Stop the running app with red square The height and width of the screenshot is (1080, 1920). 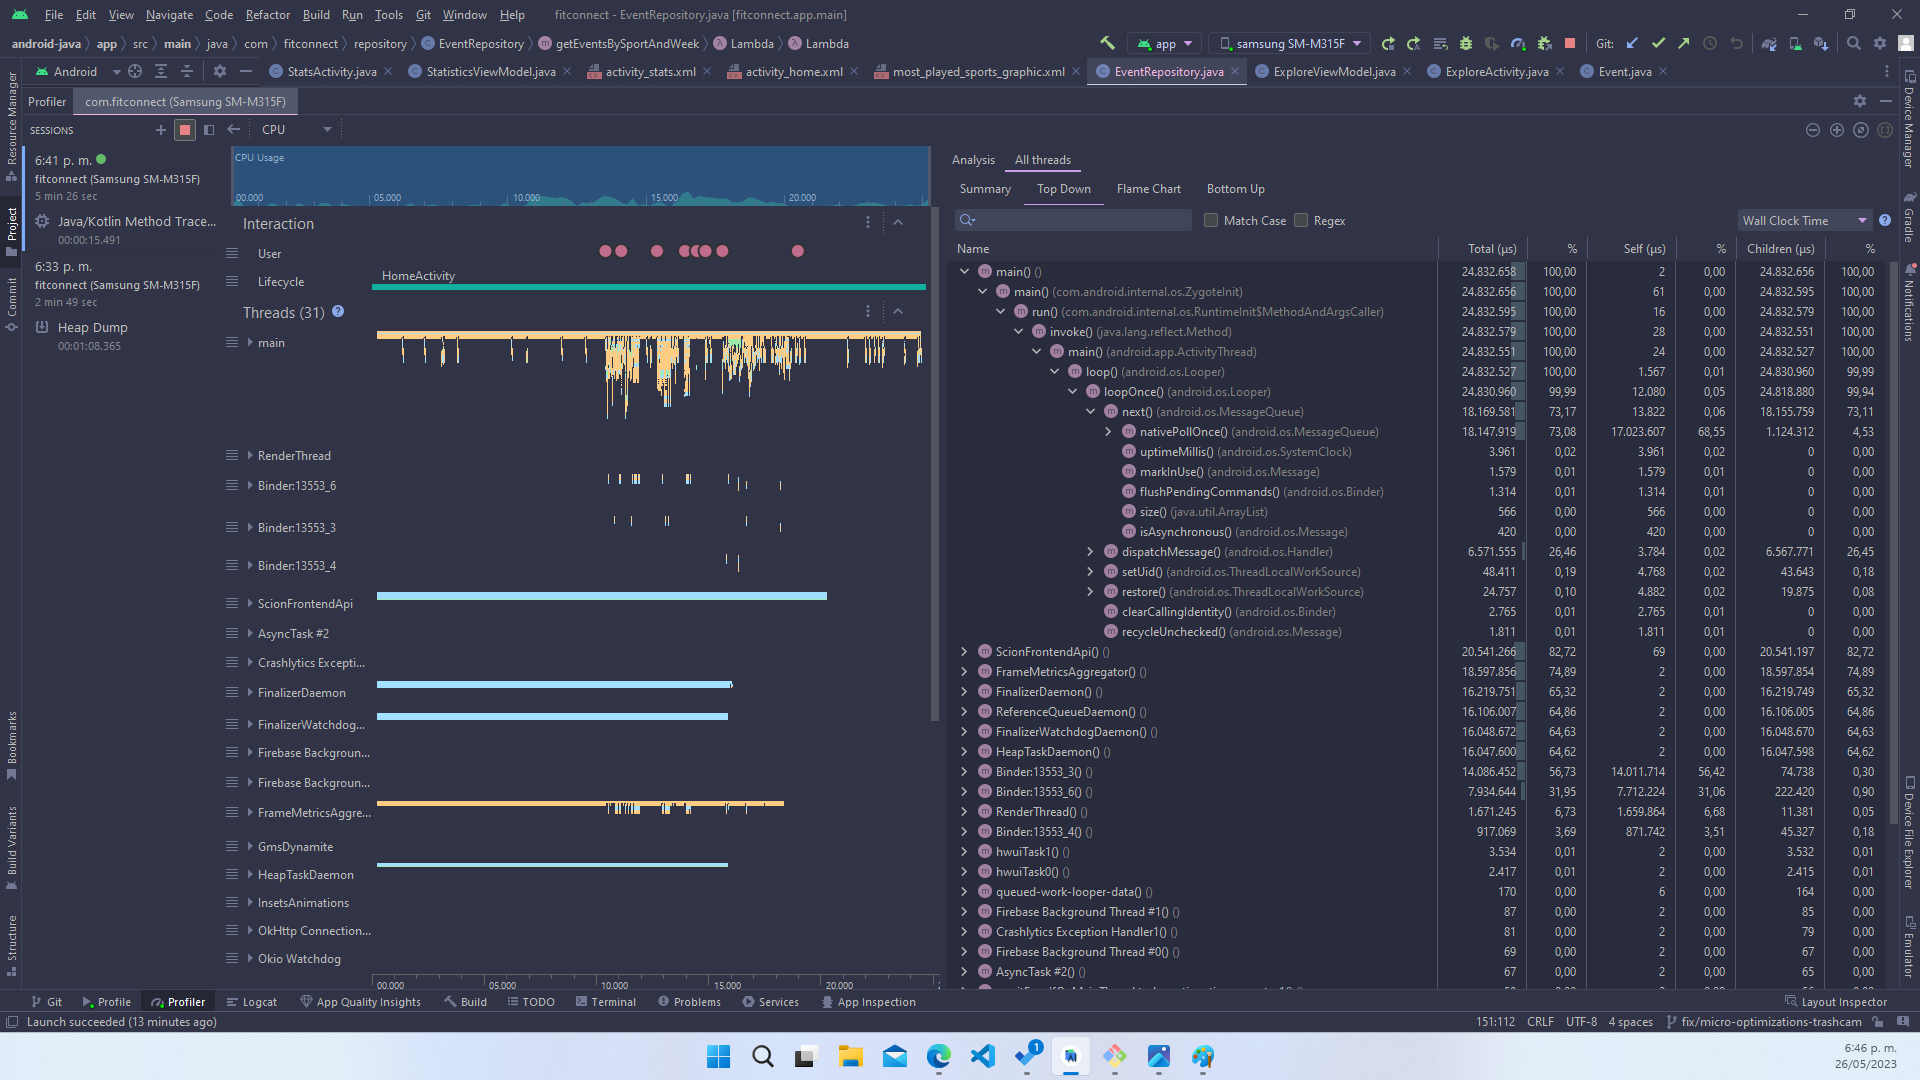[1570, 43]
